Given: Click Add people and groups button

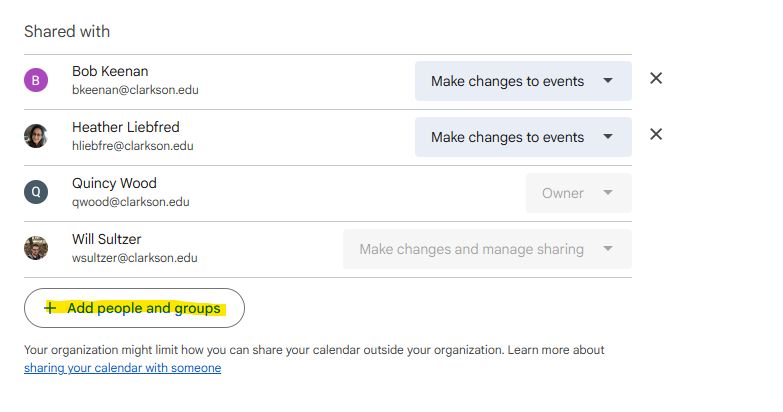Looking at the screenshot, I should coord(134,308).
